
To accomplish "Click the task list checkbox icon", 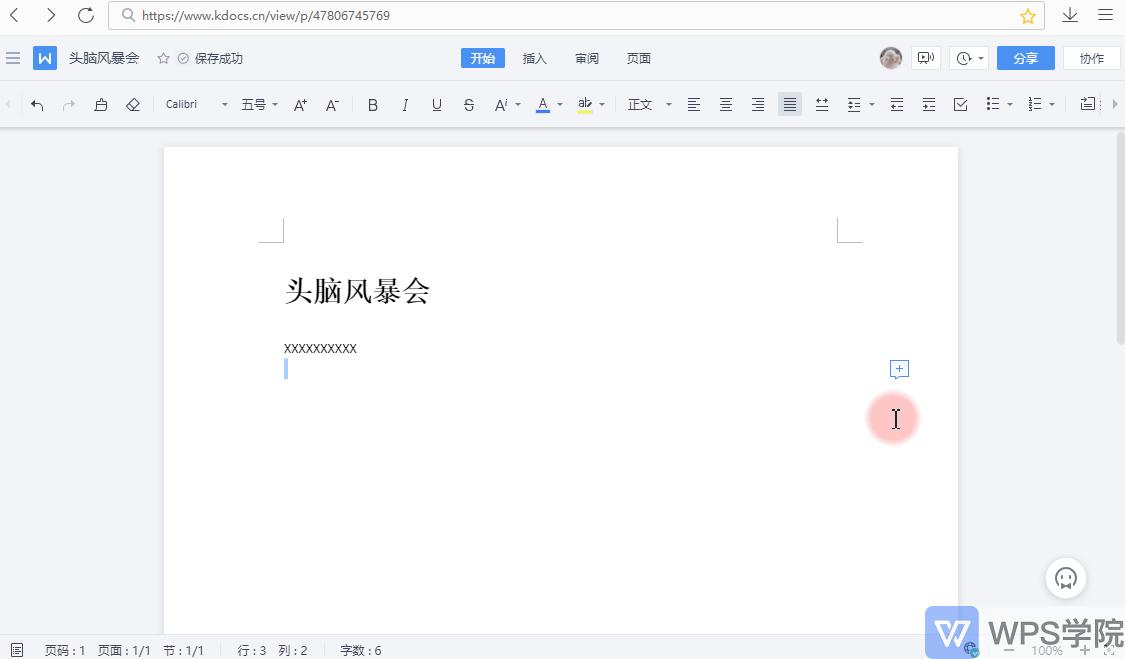I will 960,104.
